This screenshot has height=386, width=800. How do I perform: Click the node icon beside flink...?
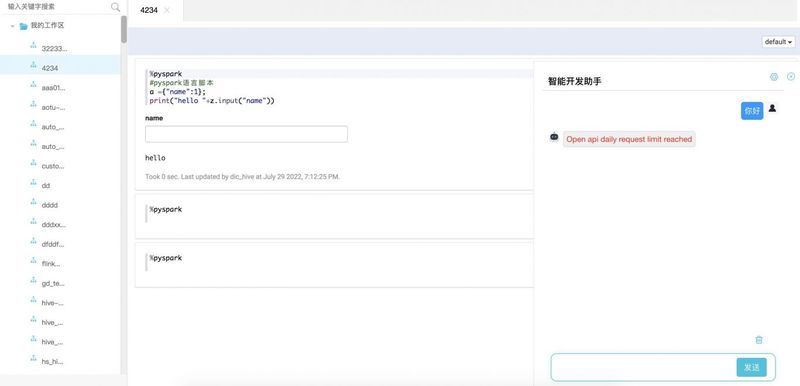point(34,261)
